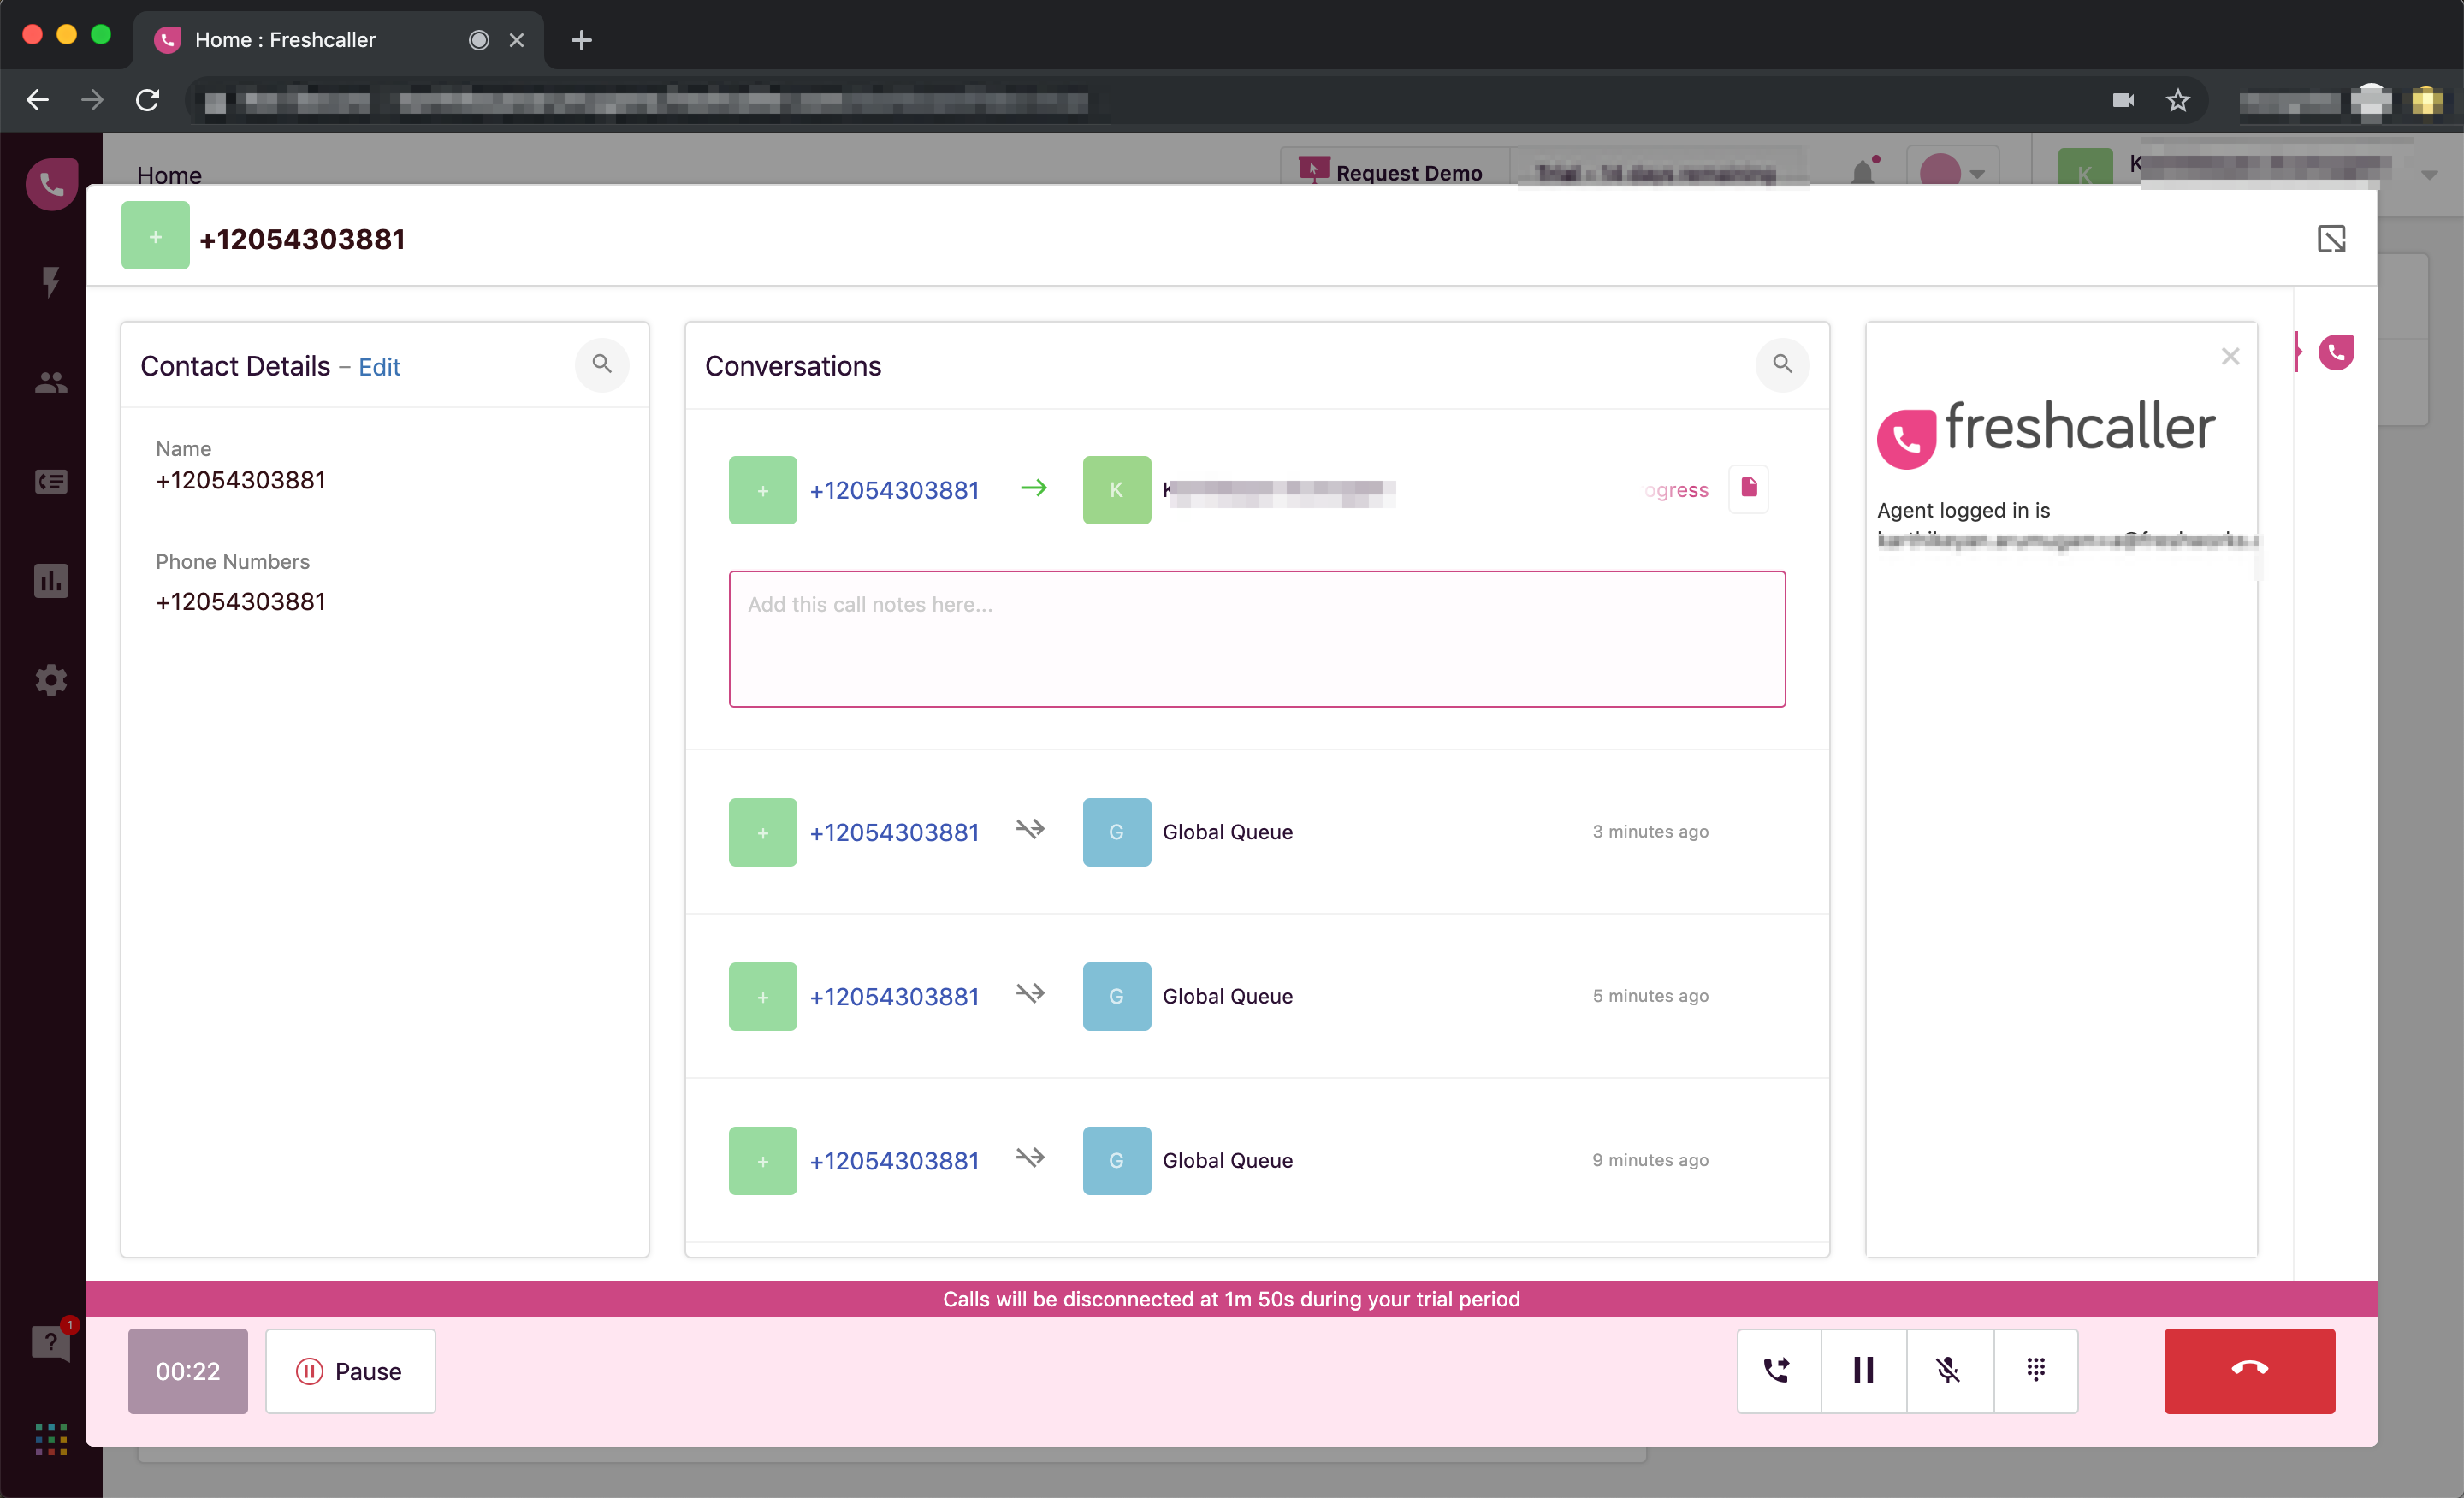Open admin settings gear in the sidebar

click(51, 680)
